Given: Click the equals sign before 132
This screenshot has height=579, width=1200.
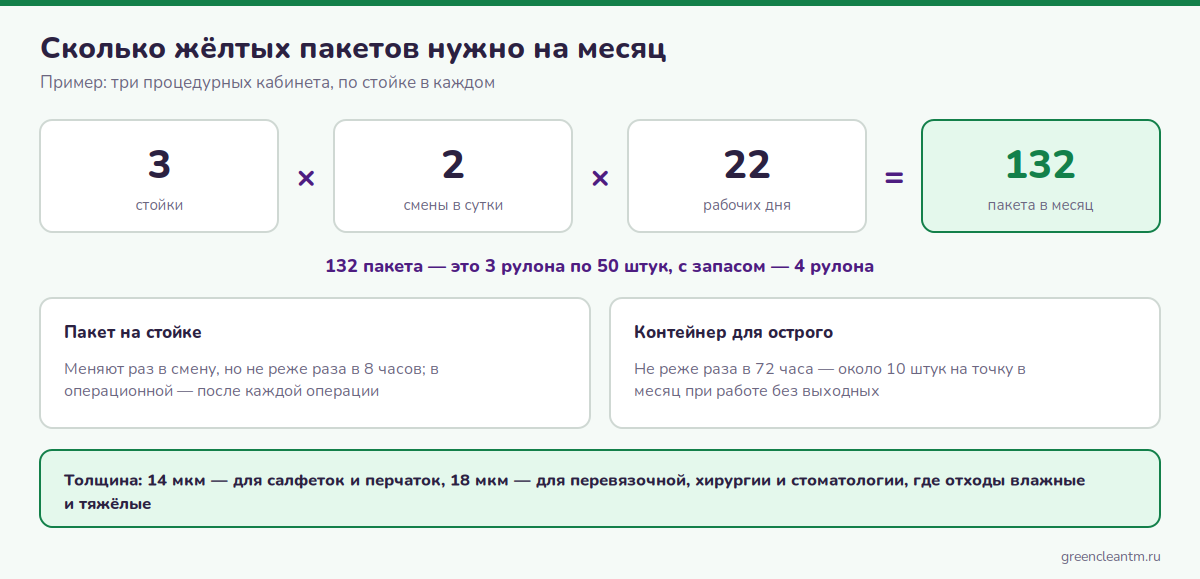Looking at the screenshot, I should [x=894, y=178].
